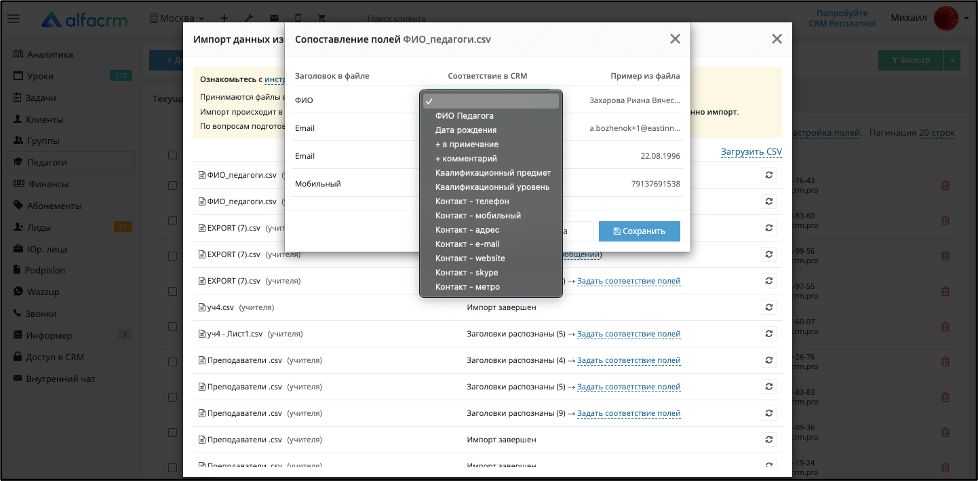Viewport: 979px width, 481px height.
Task: Open the Москва branch dropdown
Action: click(x=178, y=19)
